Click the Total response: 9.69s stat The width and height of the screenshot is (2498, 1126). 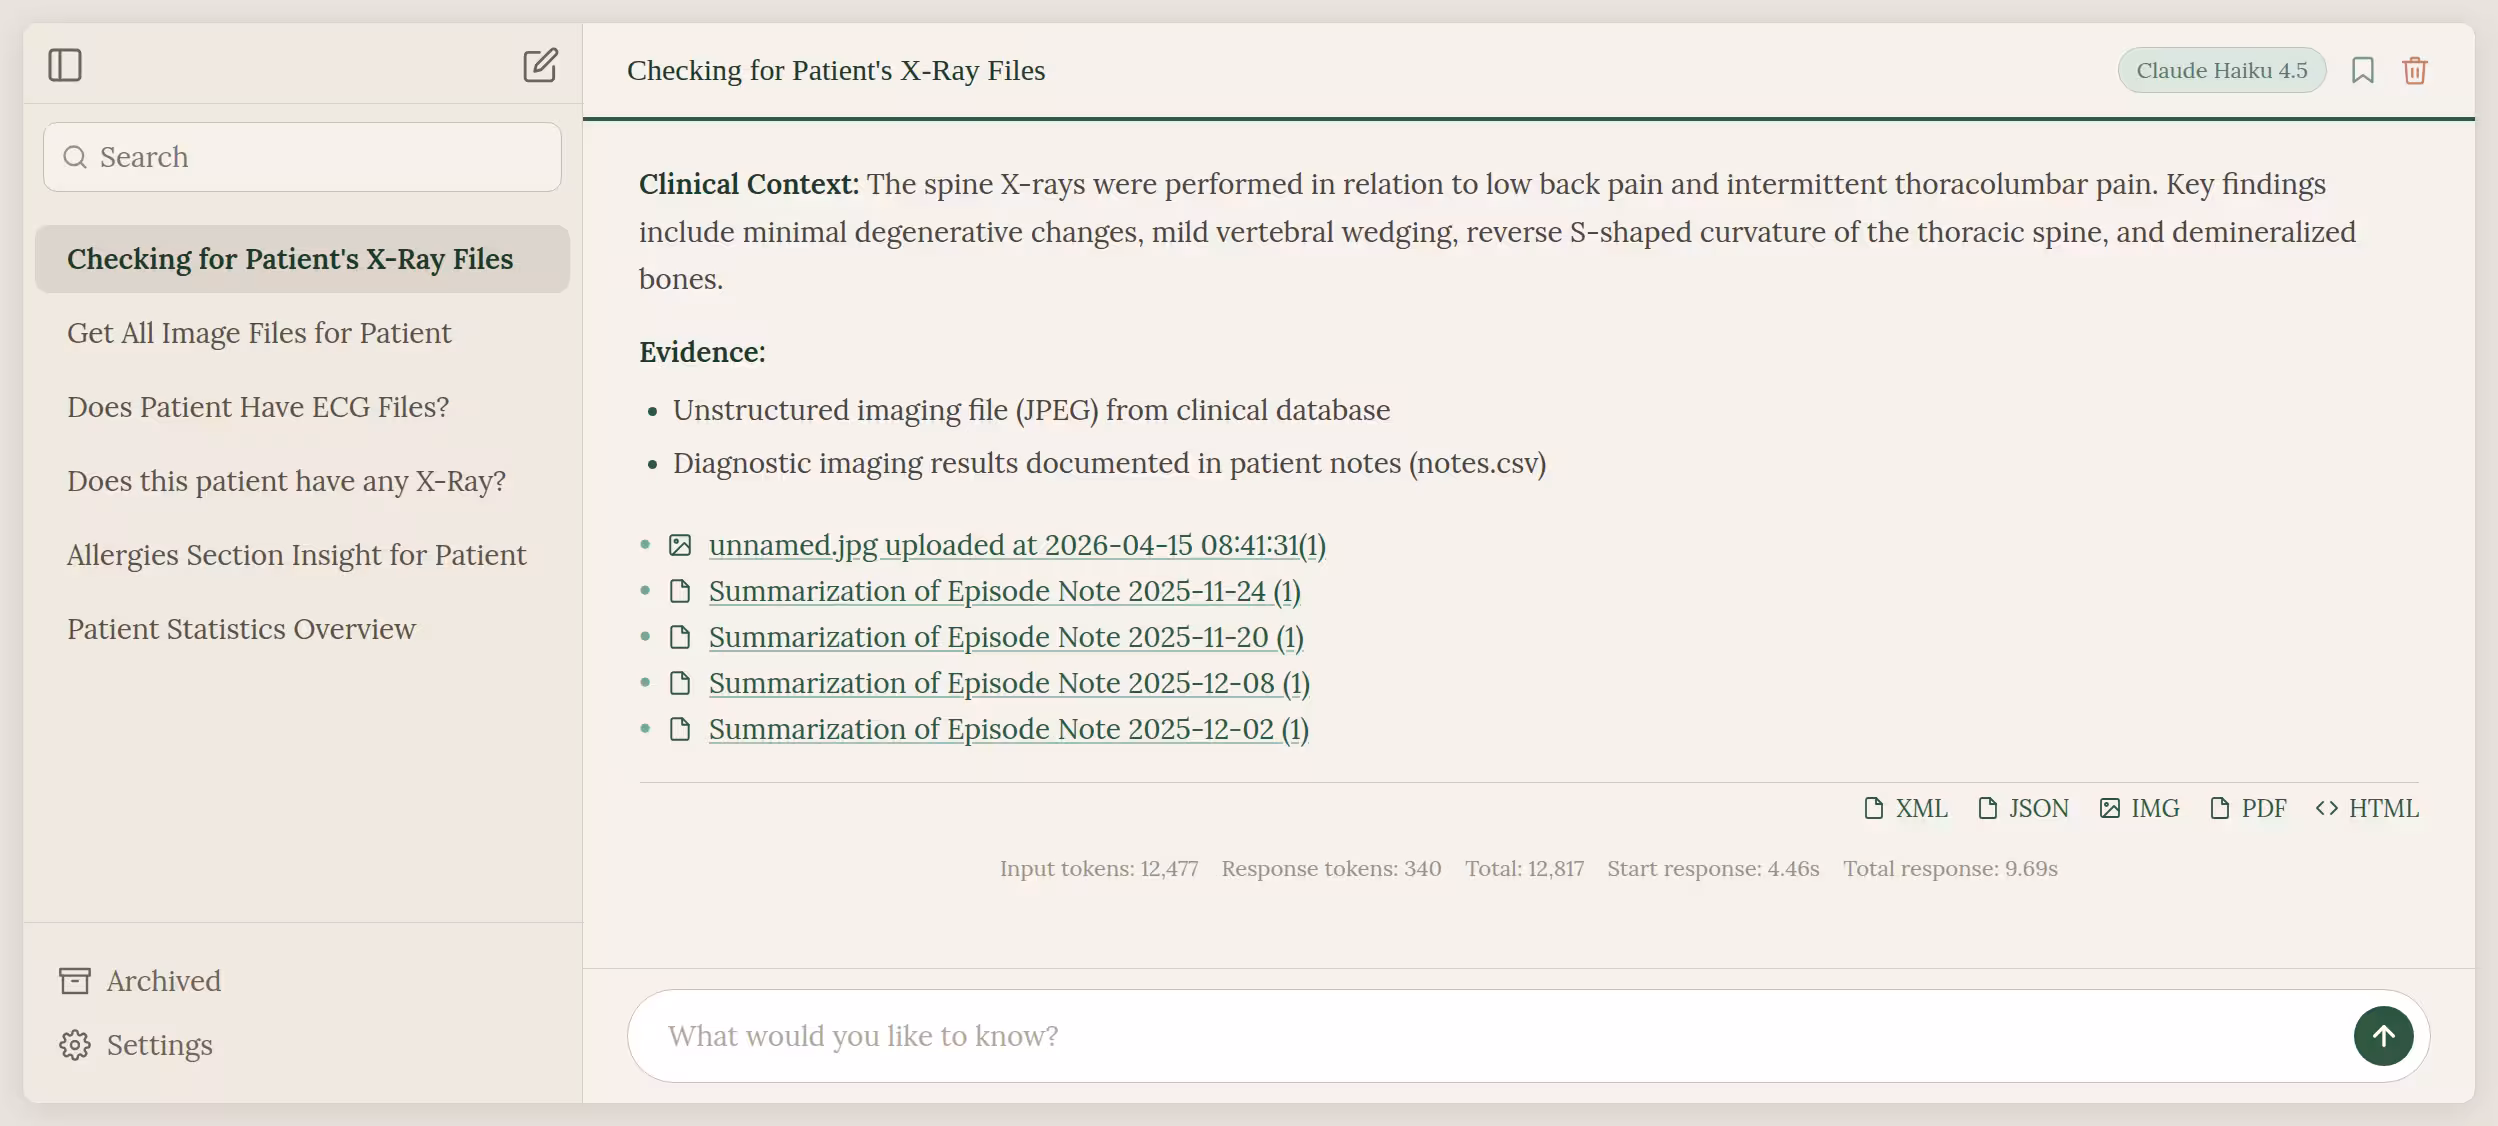(1950, 868)
